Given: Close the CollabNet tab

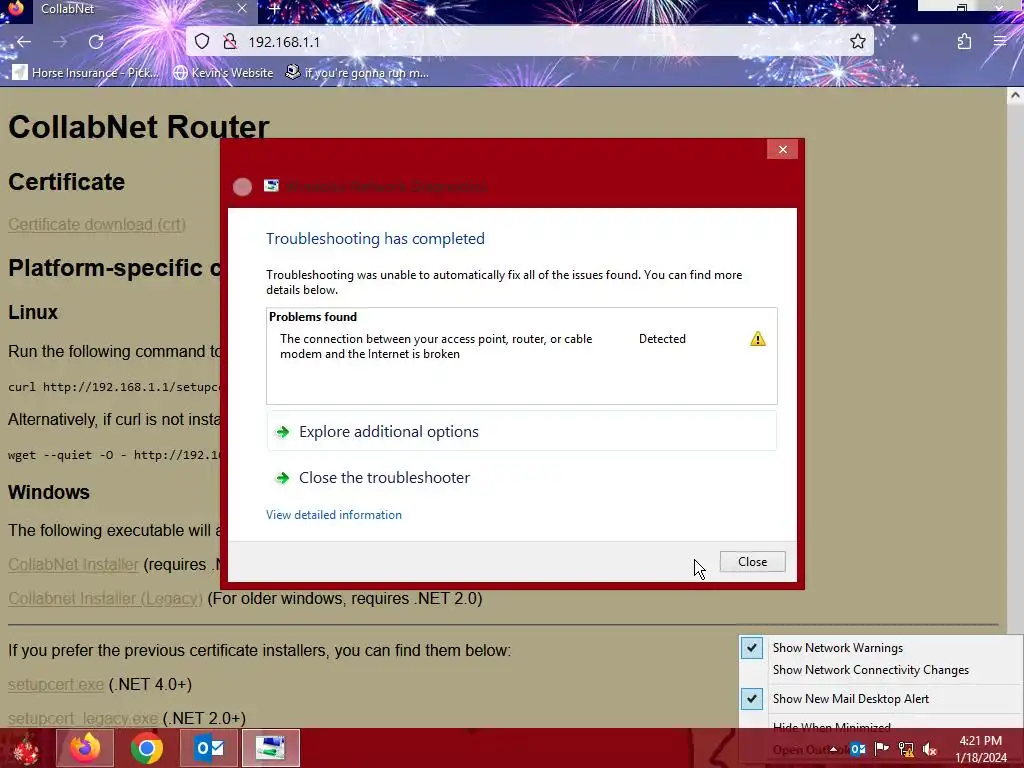Looking at the screenshot, I should [242, 8].
